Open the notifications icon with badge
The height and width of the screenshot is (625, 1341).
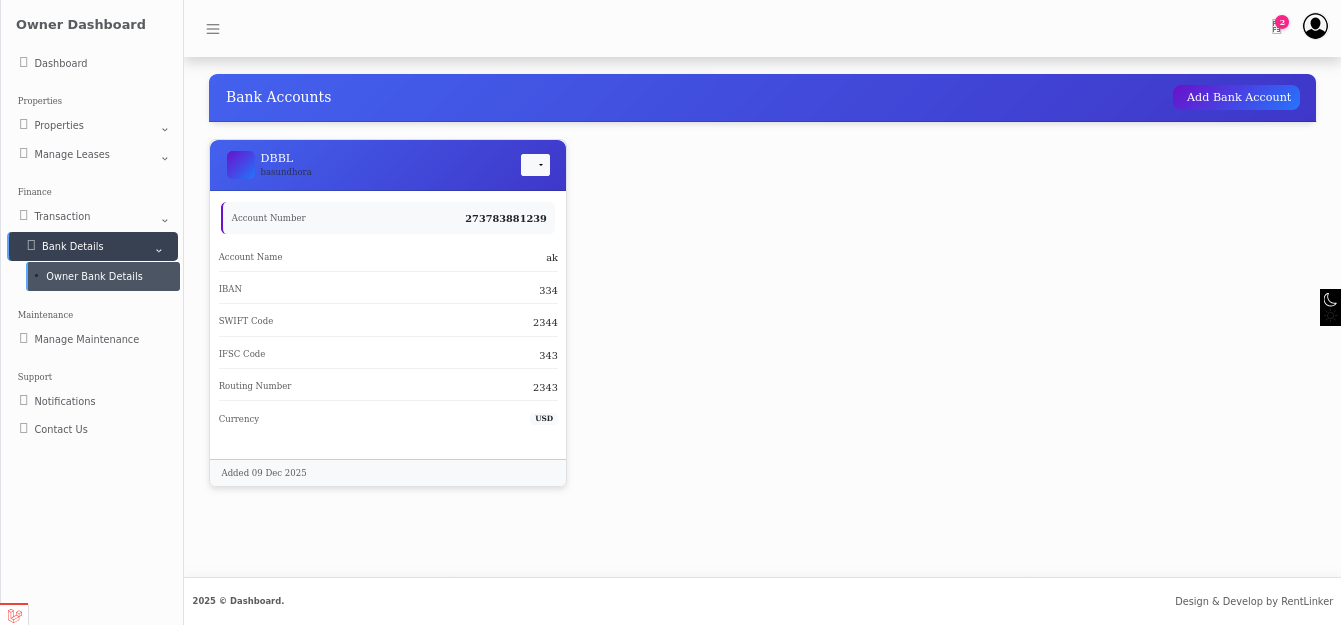(x=1277, y=27)
